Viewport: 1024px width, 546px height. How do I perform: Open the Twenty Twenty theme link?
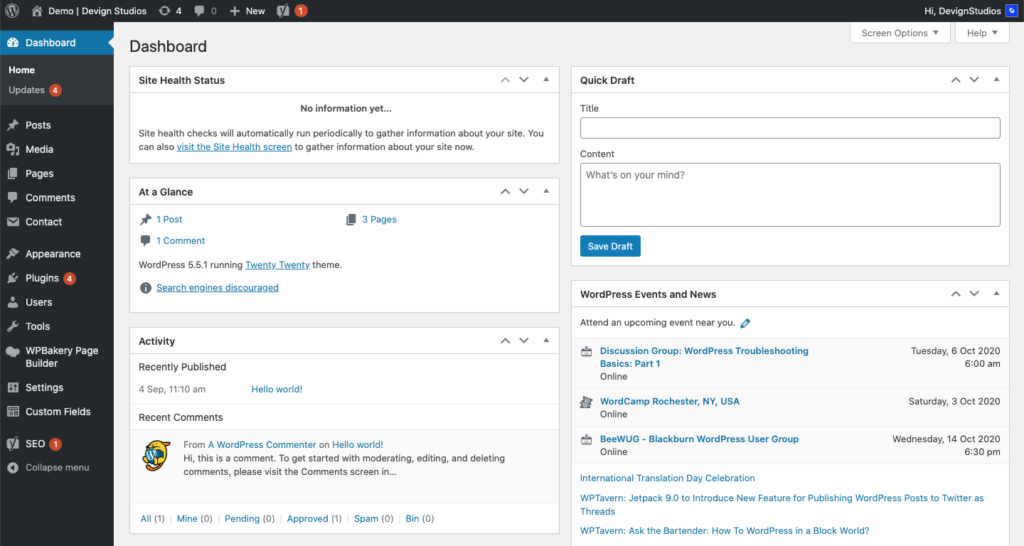pos(277,265)
